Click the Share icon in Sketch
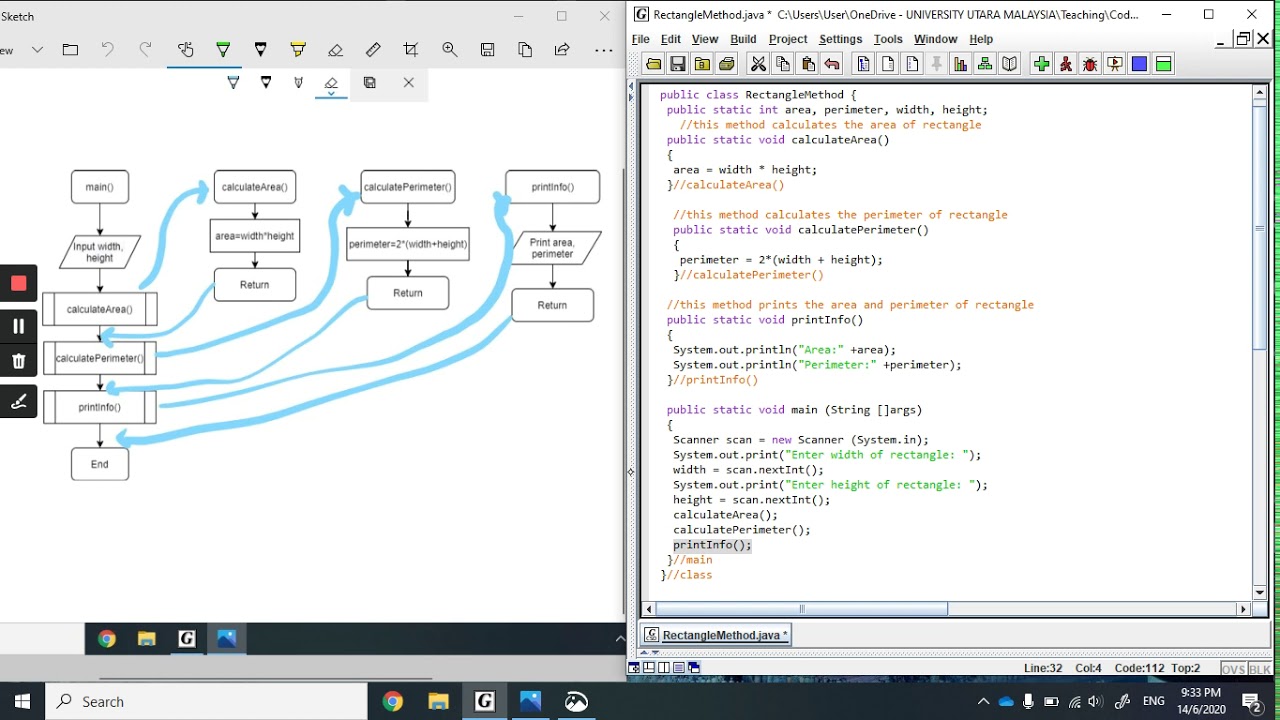The image size is (1280, 720). [562, 49]
